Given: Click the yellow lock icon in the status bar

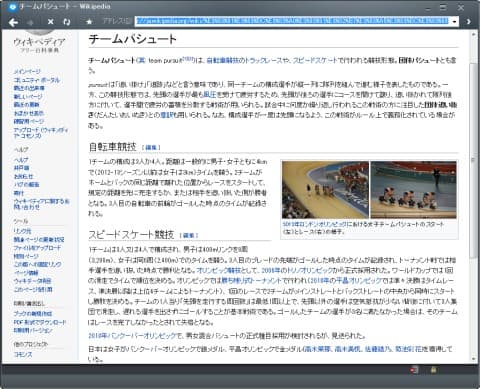Looking at the screenshot, I should click(433, 369).
